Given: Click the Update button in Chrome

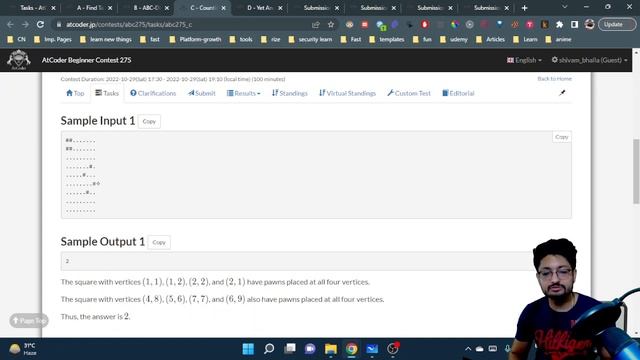Looking at the screenshot, I should pyautogui.click(x=617, y=24).
